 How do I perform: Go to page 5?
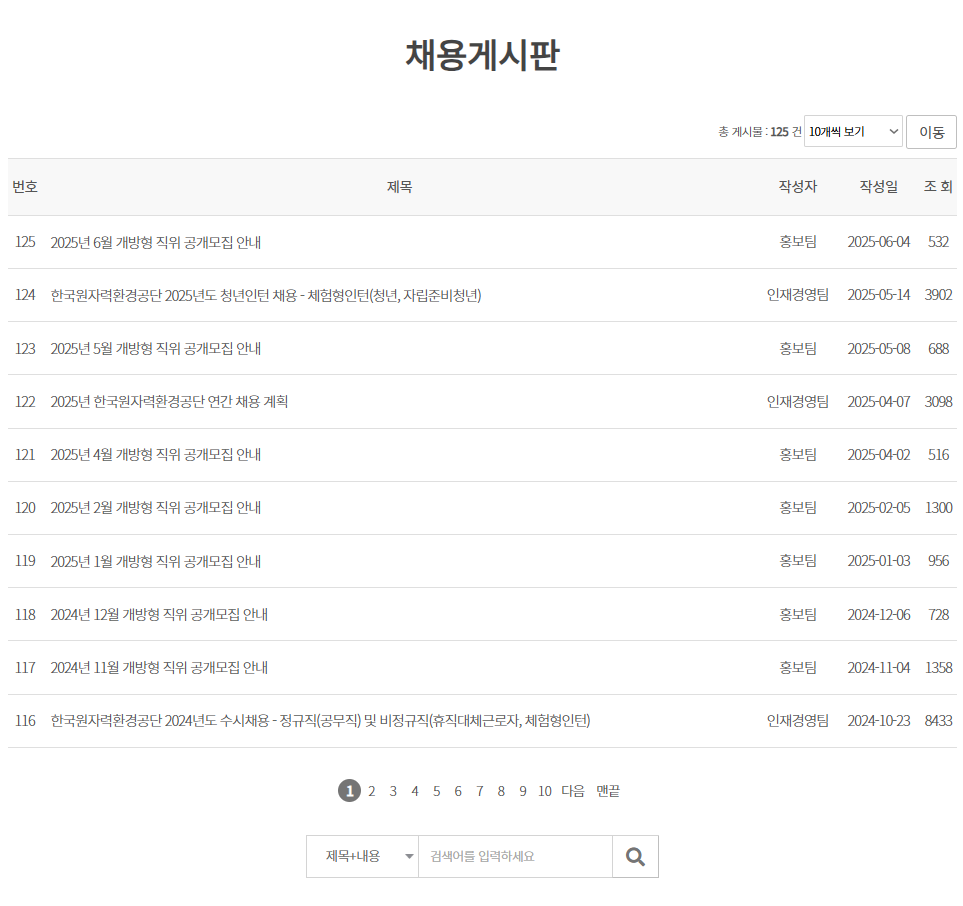tap(437, 791)
